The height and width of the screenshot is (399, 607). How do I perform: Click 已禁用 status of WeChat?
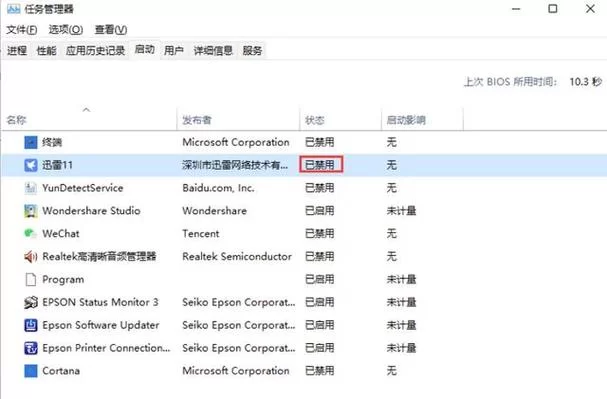pos(320,234)
